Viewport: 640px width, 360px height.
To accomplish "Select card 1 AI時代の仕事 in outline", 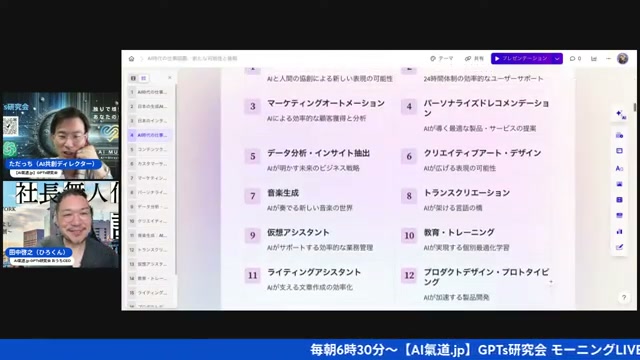I will (149, 92).
